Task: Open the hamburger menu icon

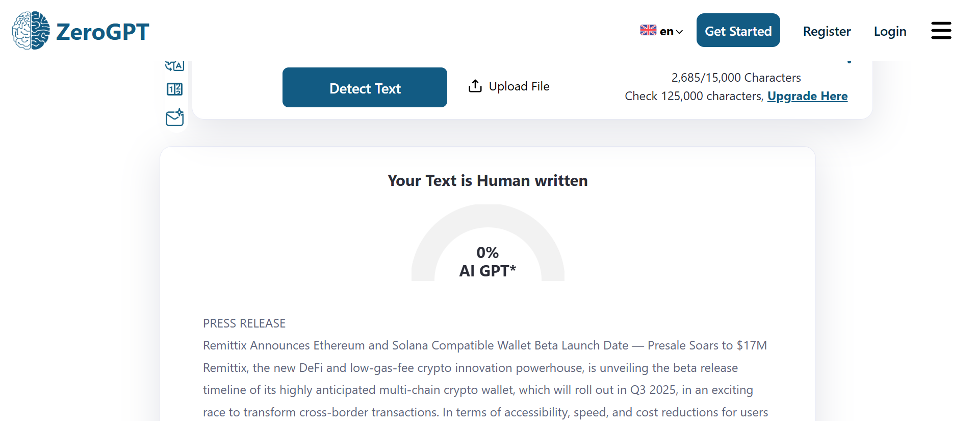Action: click(x=941, y=31)
